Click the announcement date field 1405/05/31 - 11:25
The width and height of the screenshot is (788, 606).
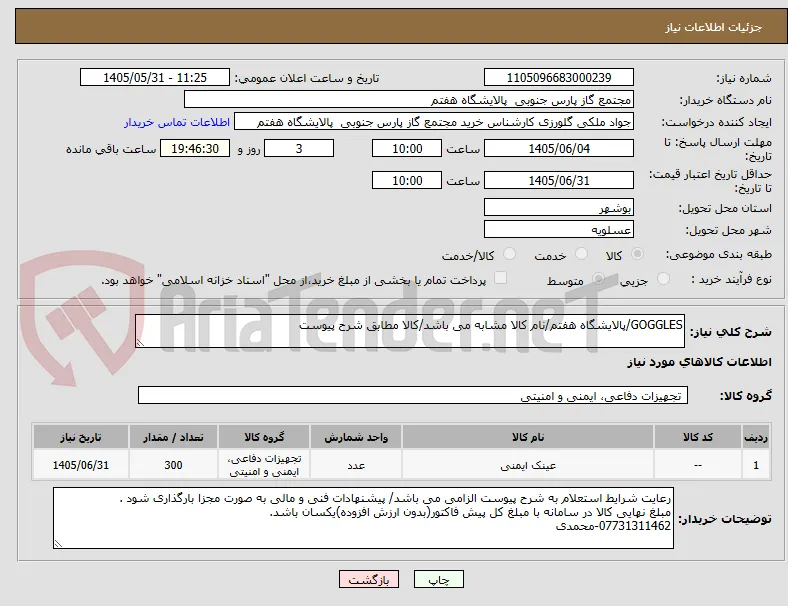click(155, 77)
